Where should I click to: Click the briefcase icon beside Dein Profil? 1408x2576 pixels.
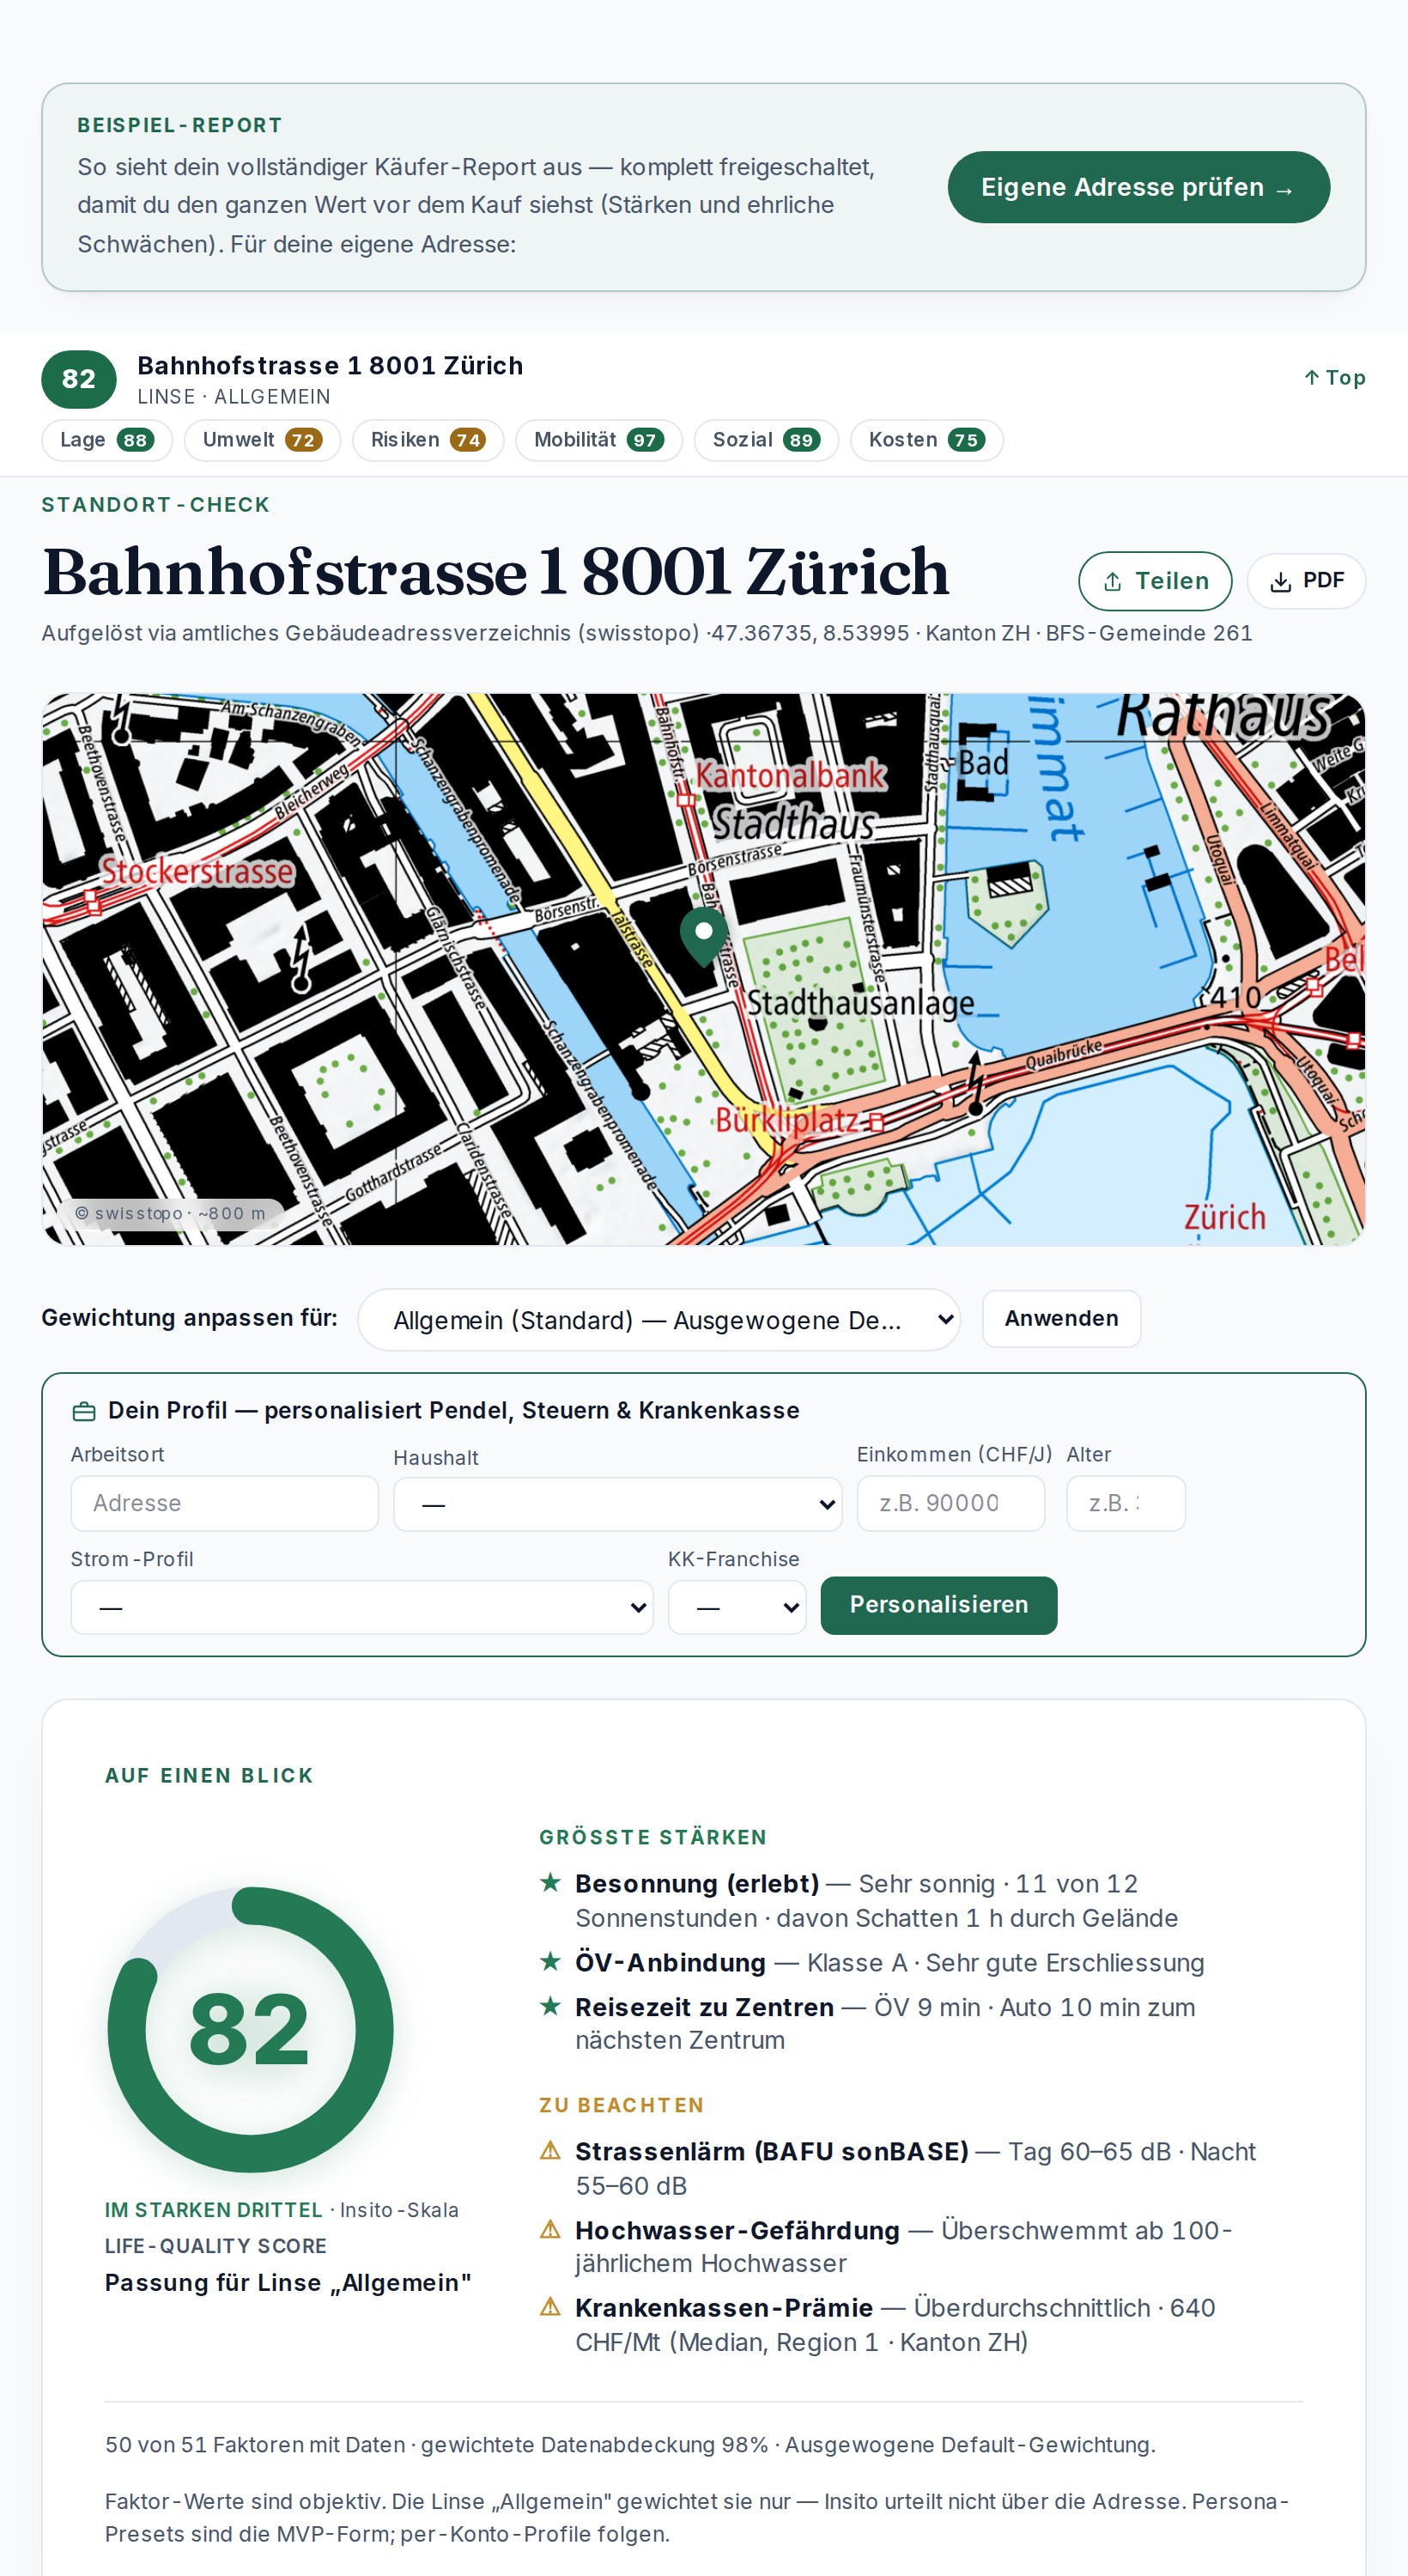click(x=84, y=1411)
